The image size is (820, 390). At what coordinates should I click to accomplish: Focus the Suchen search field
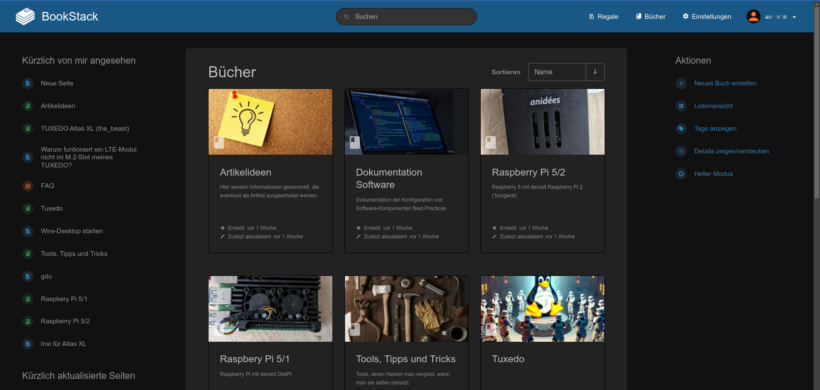406,17
